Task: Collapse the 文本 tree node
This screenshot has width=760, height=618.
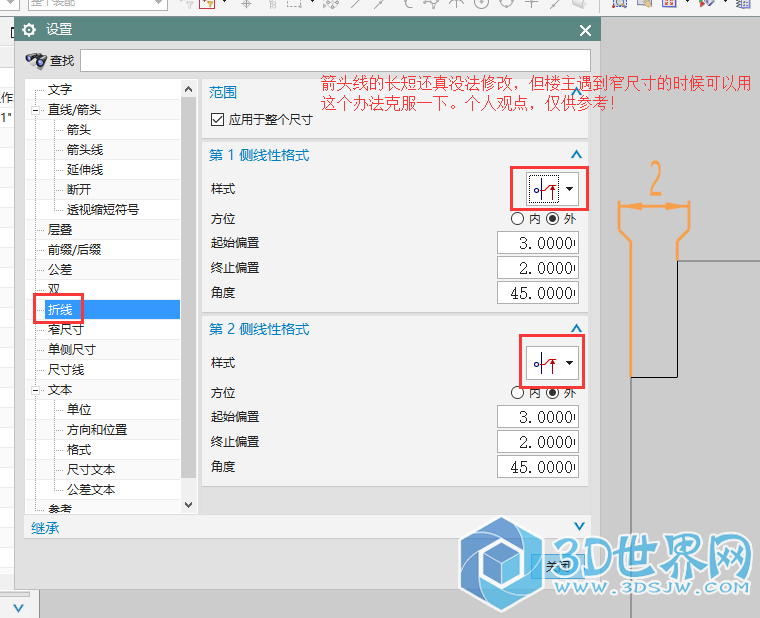Action: point(35,390)
